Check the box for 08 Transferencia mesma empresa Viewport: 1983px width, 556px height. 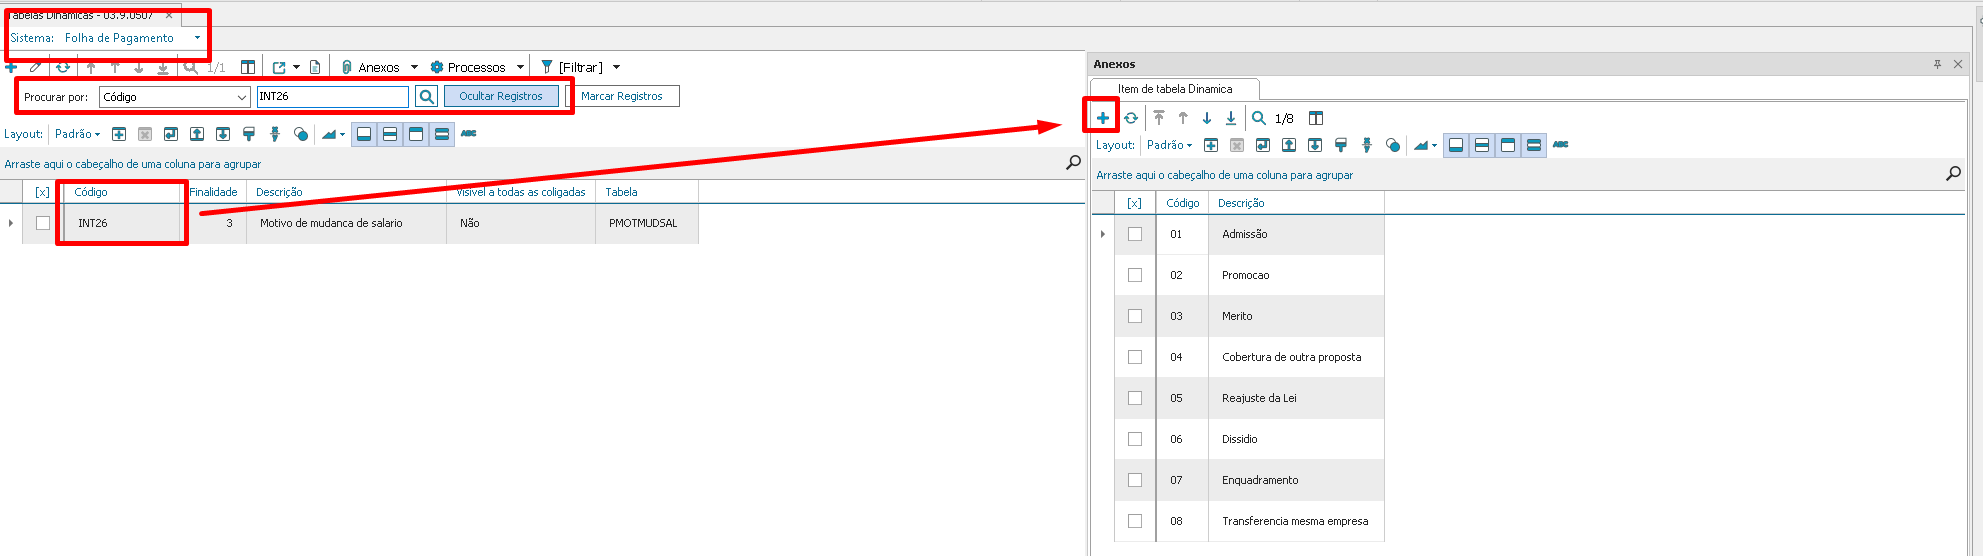click(x=1135, y=521)
